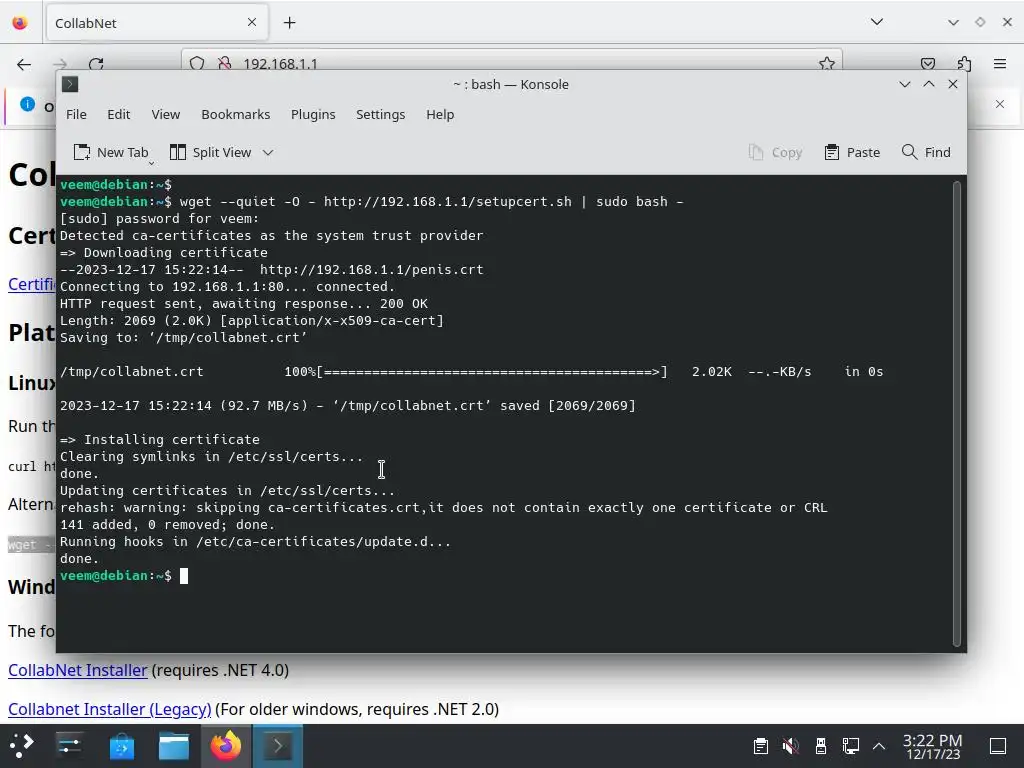Click the Copy toolbar button
The image size is (1024, 768).
pyautogui.click(x=775, y=152)
